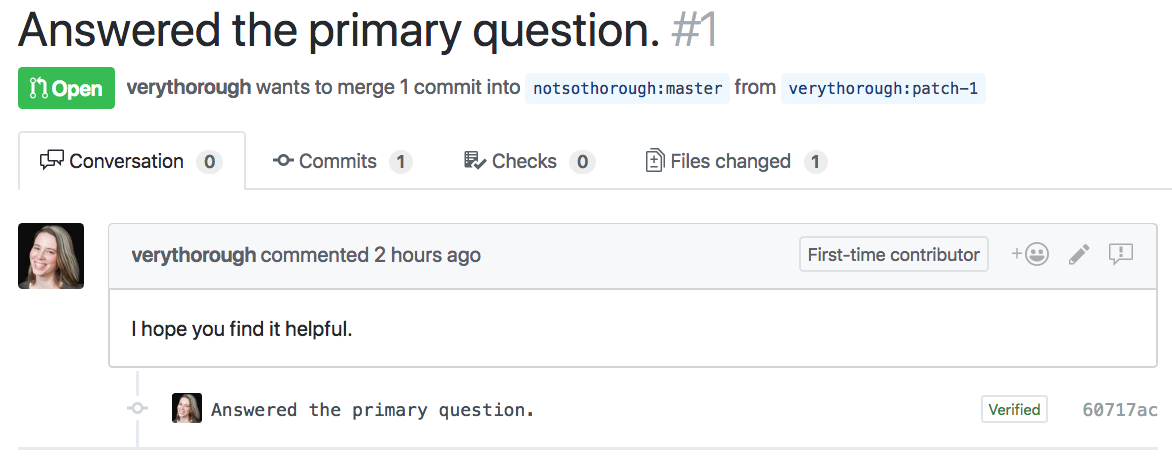Image resolution: width=1172 pixels, height=460 pixels.
Task: Click the Commits icon in the tab bar
Action: click(283, 160)
